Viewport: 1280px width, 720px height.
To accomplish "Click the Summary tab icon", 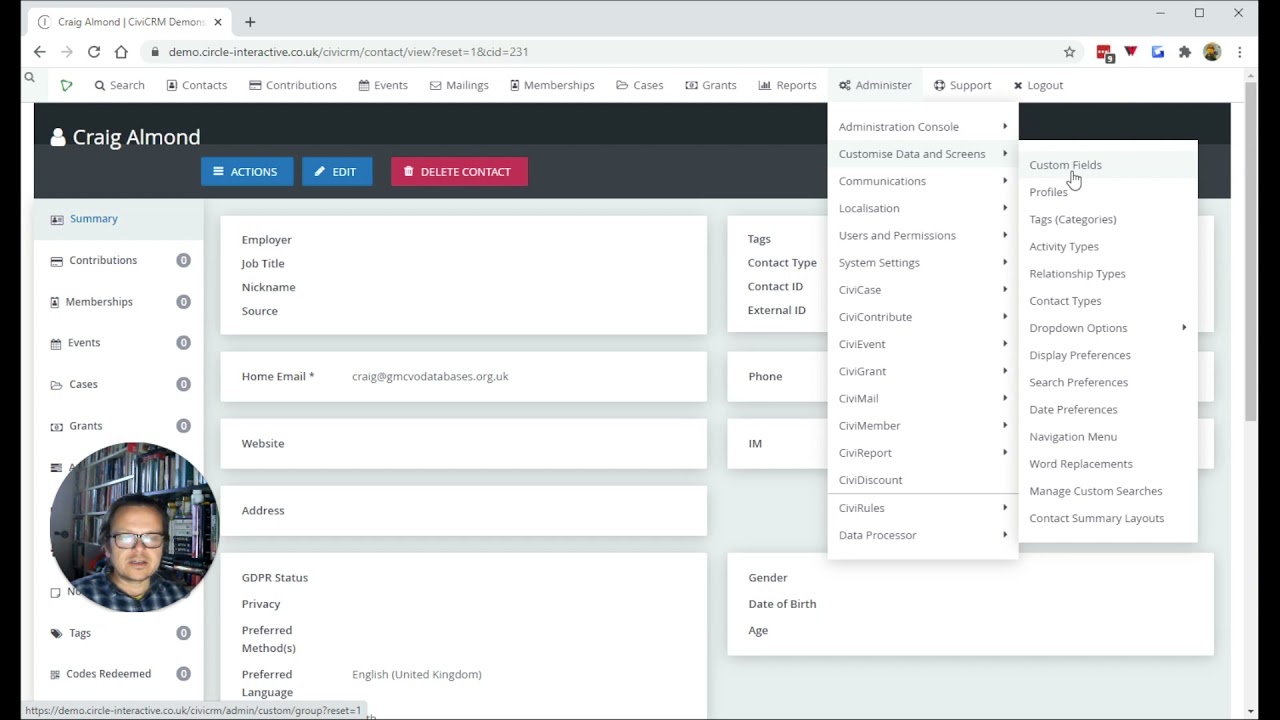I will pyautogui.click(x=56, y=219).
